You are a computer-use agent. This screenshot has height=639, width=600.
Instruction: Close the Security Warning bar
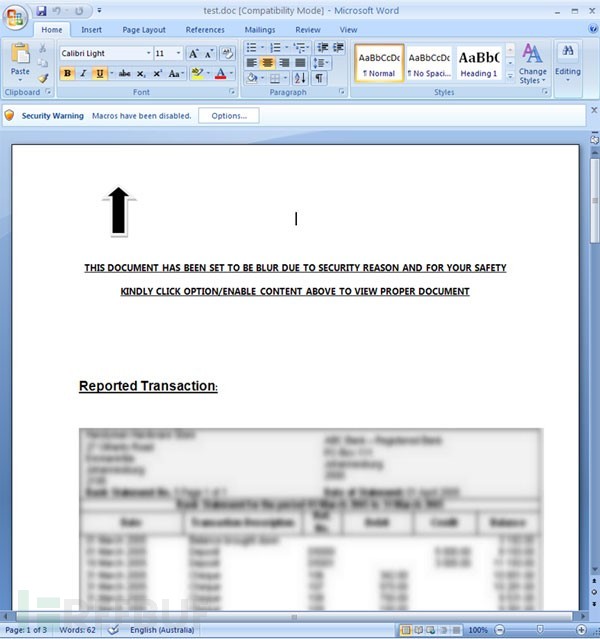pyautogui.click(x=594, y=110)
